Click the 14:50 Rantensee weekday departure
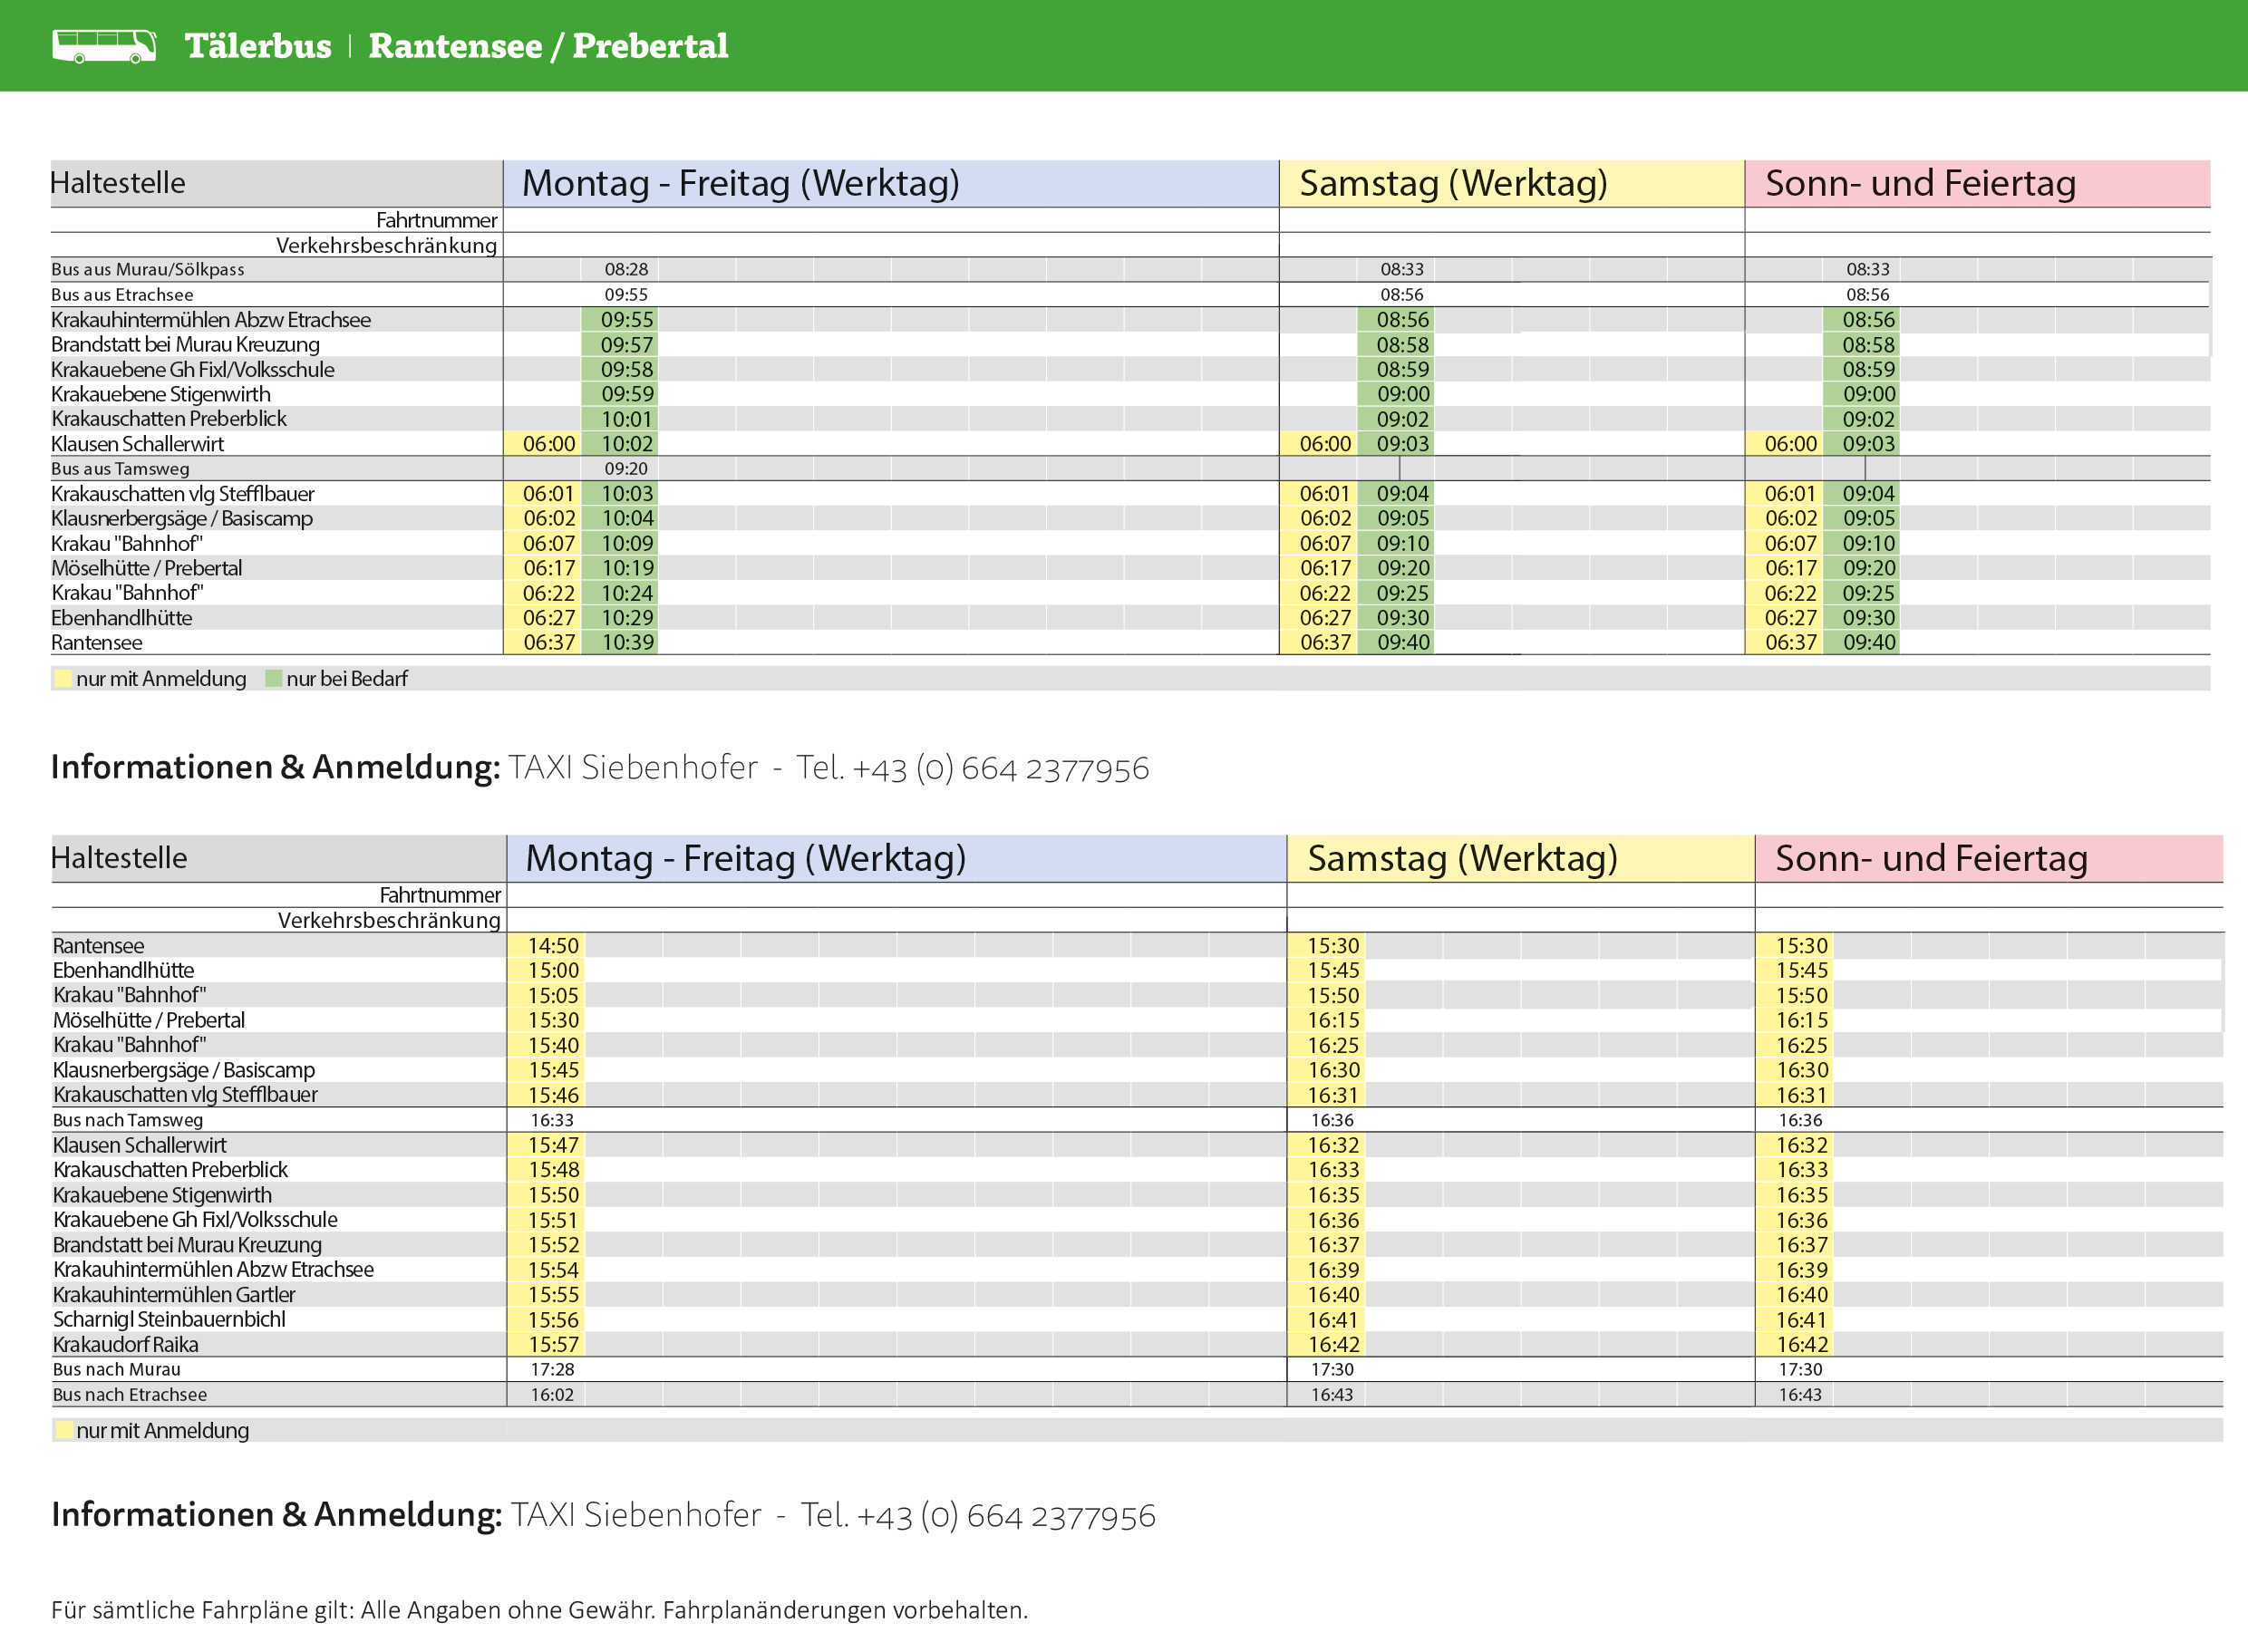This screenshot has width=2248, height=1652. [553, 946]
